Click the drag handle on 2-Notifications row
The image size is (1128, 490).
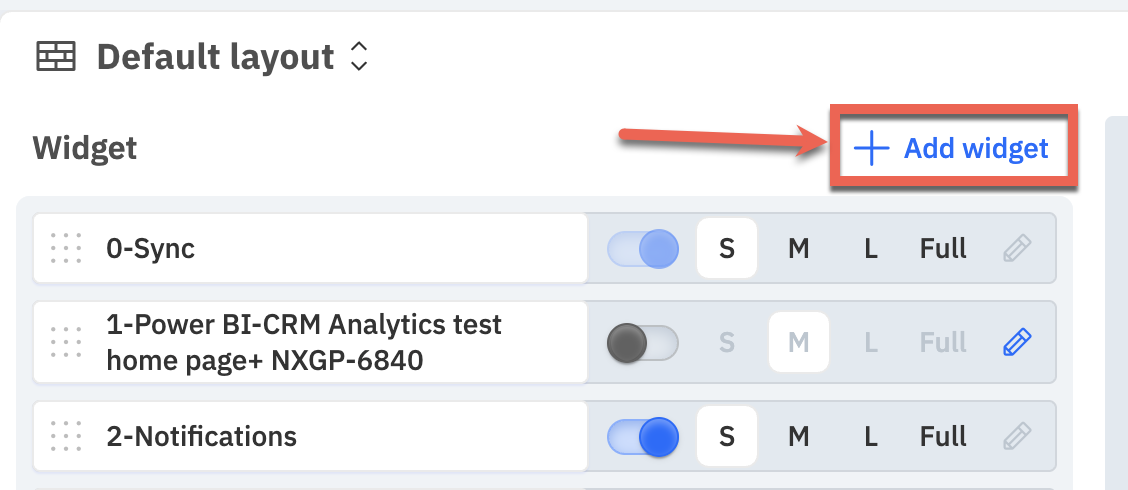pos(66,436)
